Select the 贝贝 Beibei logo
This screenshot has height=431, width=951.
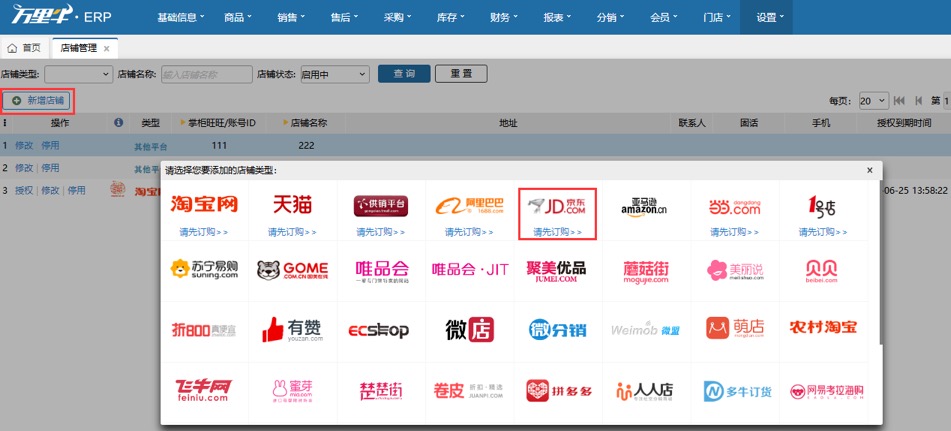click(x=822, y=270)
